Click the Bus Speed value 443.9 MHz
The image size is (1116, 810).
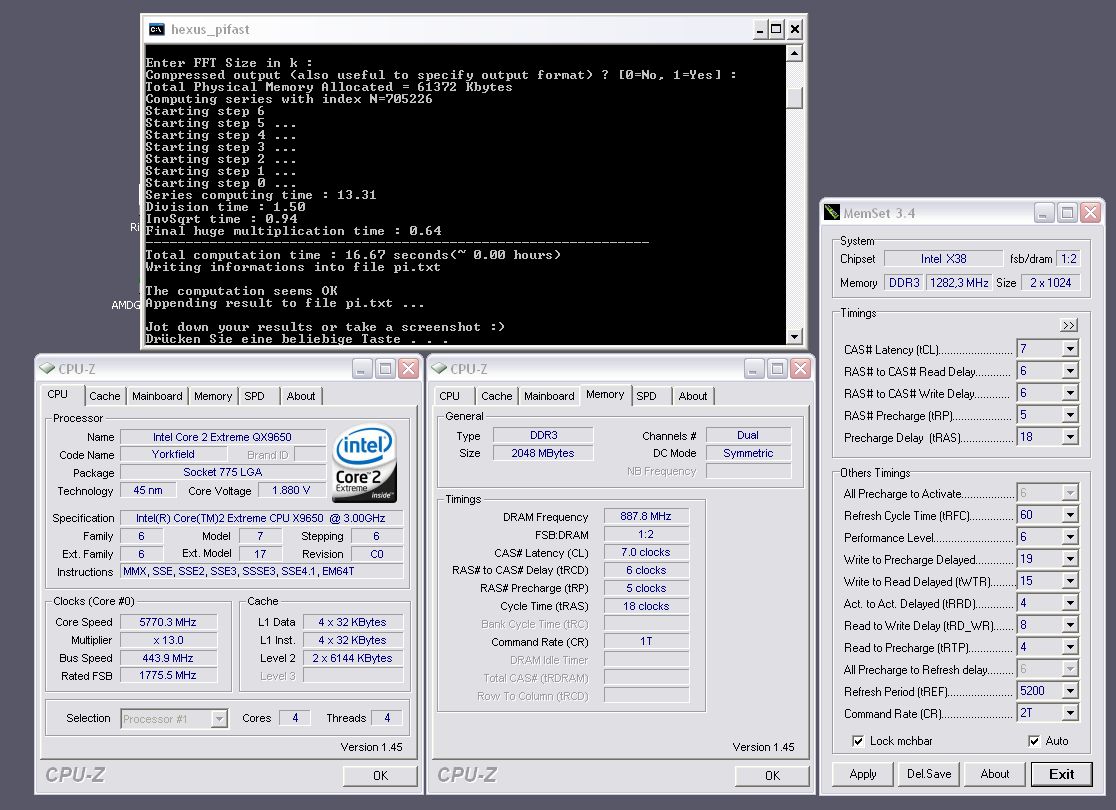tap(168, 658)
